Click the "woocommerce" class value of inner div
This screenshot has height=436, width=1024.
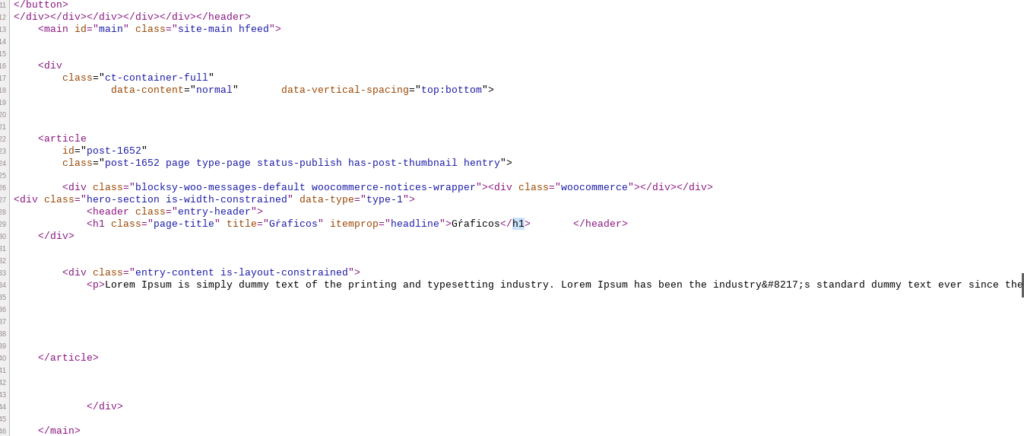pyautogui.click(x=597, y=187)
